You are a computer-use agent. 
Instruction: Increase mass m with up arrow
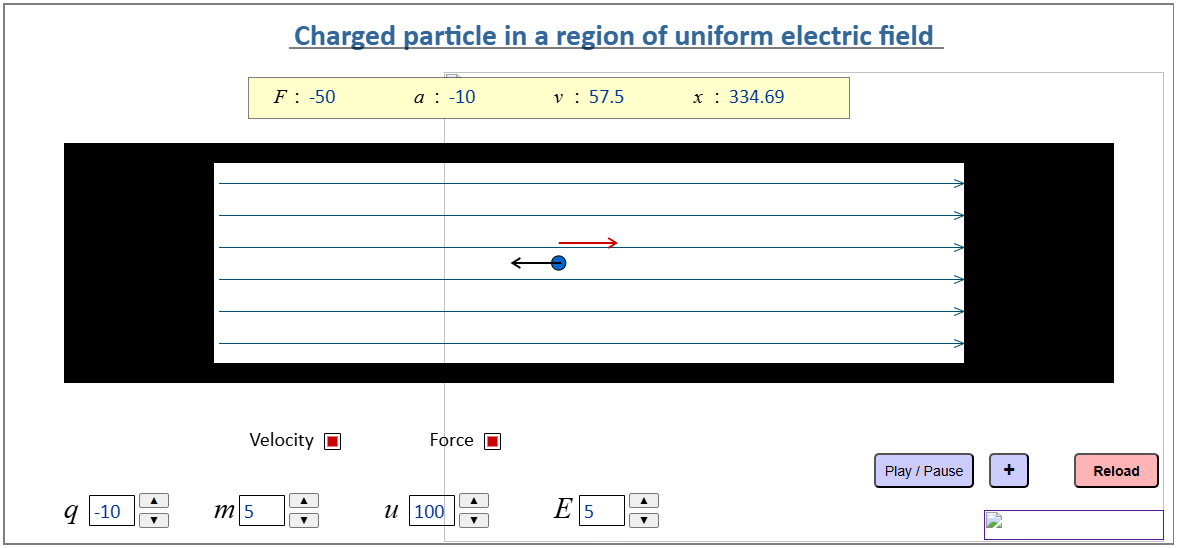(304, 501)
